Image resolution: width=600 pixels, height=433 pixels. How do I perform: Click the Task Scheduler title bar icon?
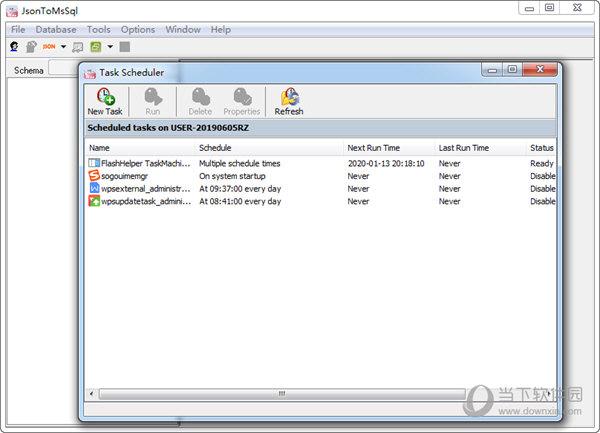(90, 73)
